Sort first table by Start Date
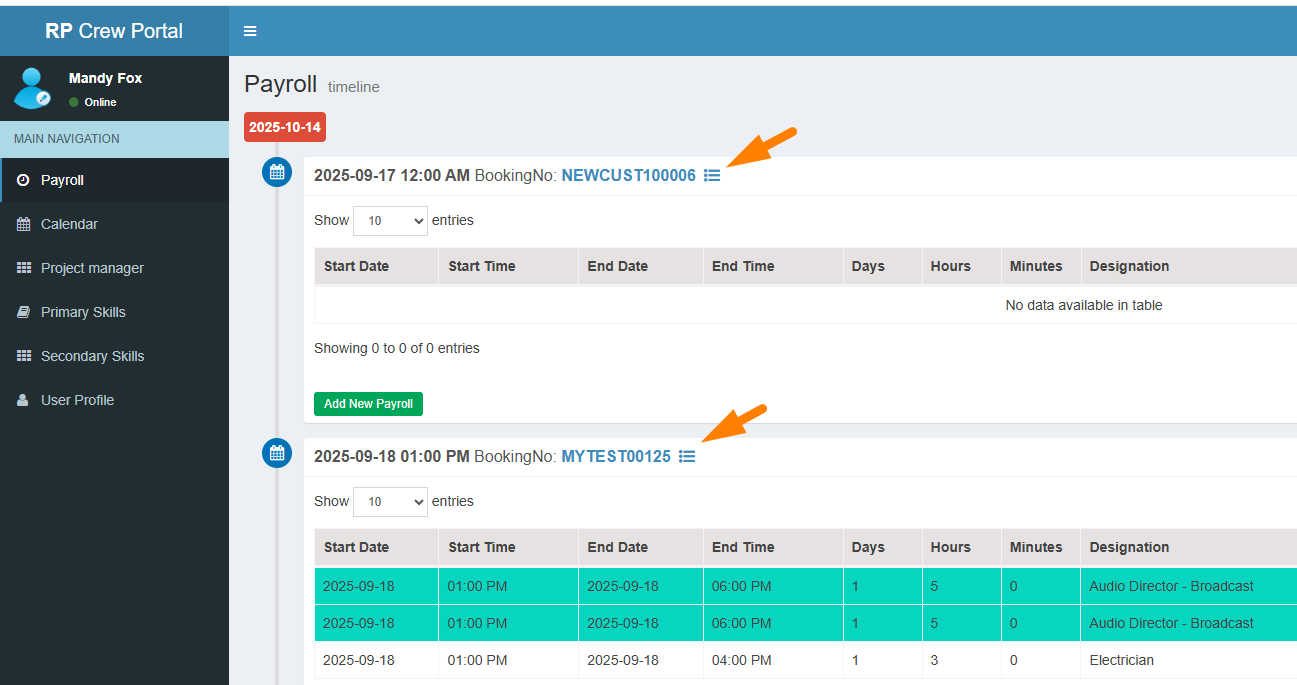The height and width of the screenshot is (685, 1297). 376,266
